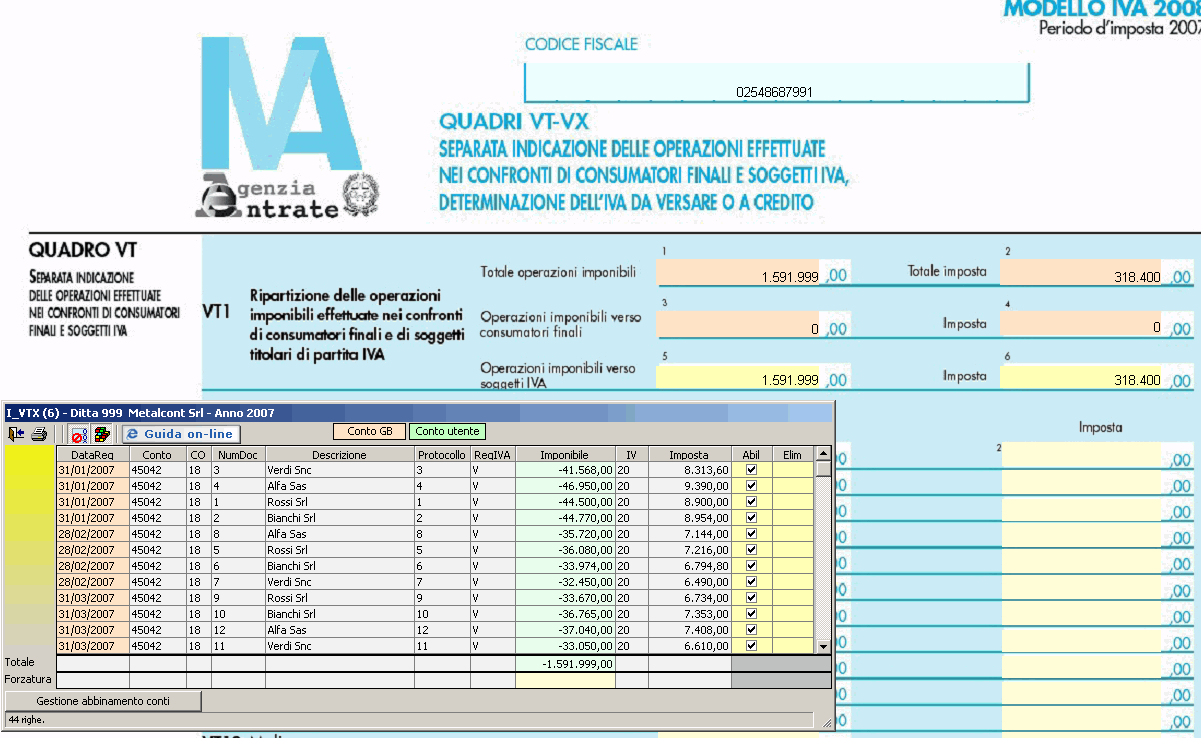1201x738 pixels.
Task: Click Imposta cell 8.900,00
Action: (690, 501)
